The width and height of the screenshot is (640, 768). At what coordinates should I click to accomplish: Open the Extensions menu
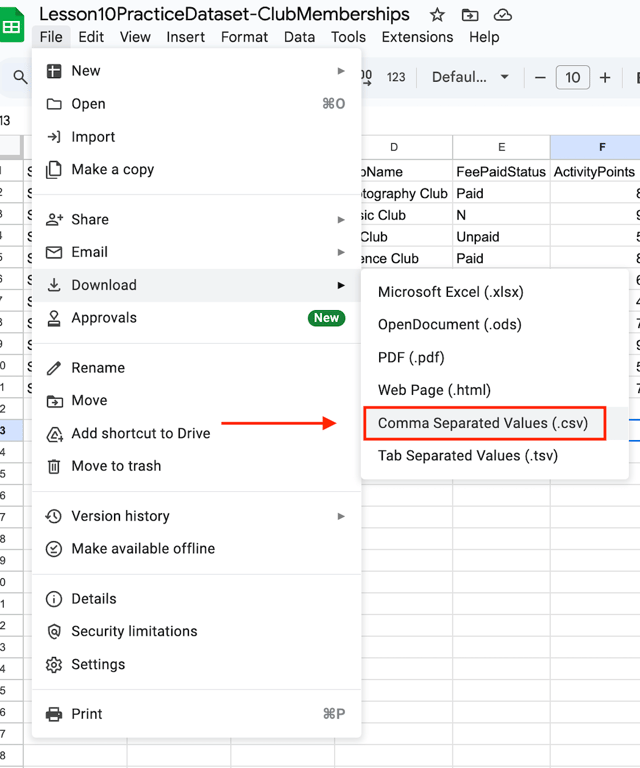coord(417,37)
